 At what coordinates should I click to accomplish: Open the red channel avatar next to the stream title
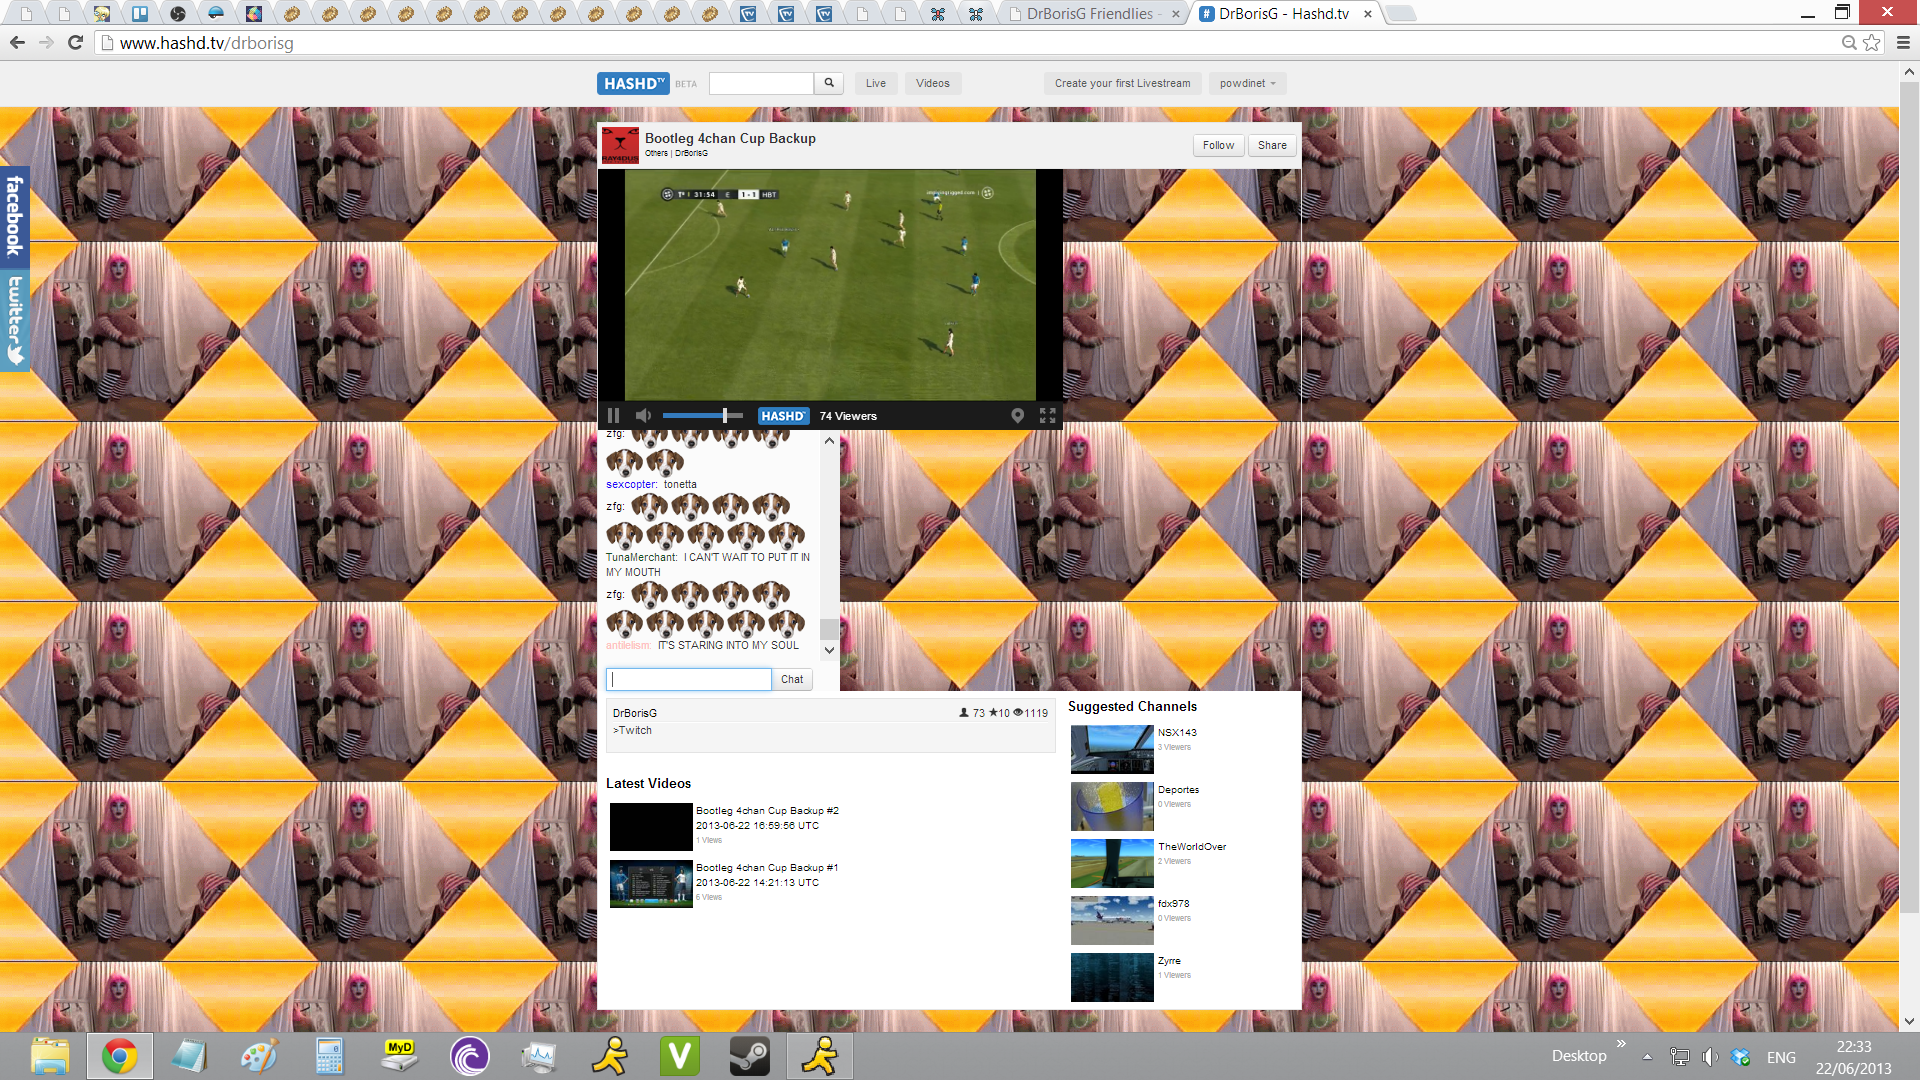pyautogui.click(x=620, y=145)
